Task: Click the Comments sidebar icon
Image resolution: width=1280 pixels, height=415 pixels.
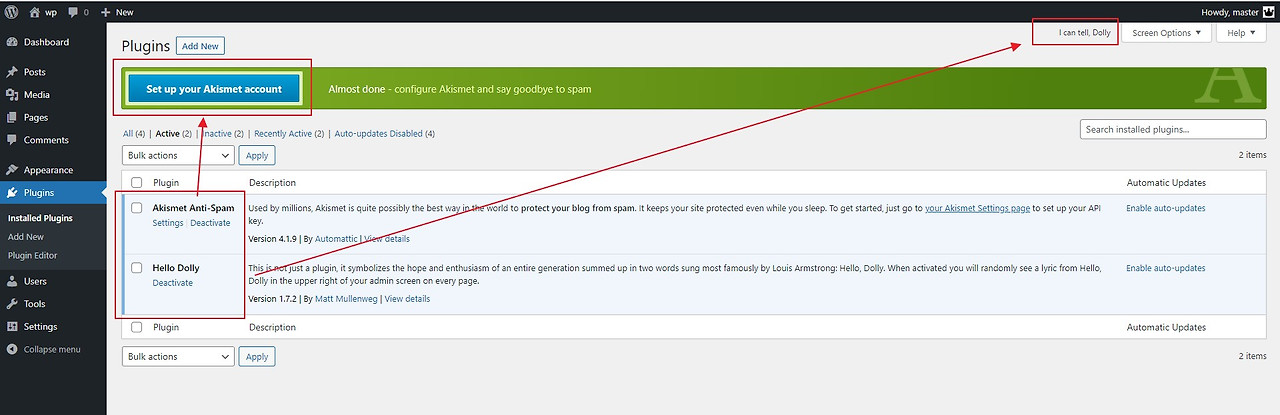Action: (12, 140)
